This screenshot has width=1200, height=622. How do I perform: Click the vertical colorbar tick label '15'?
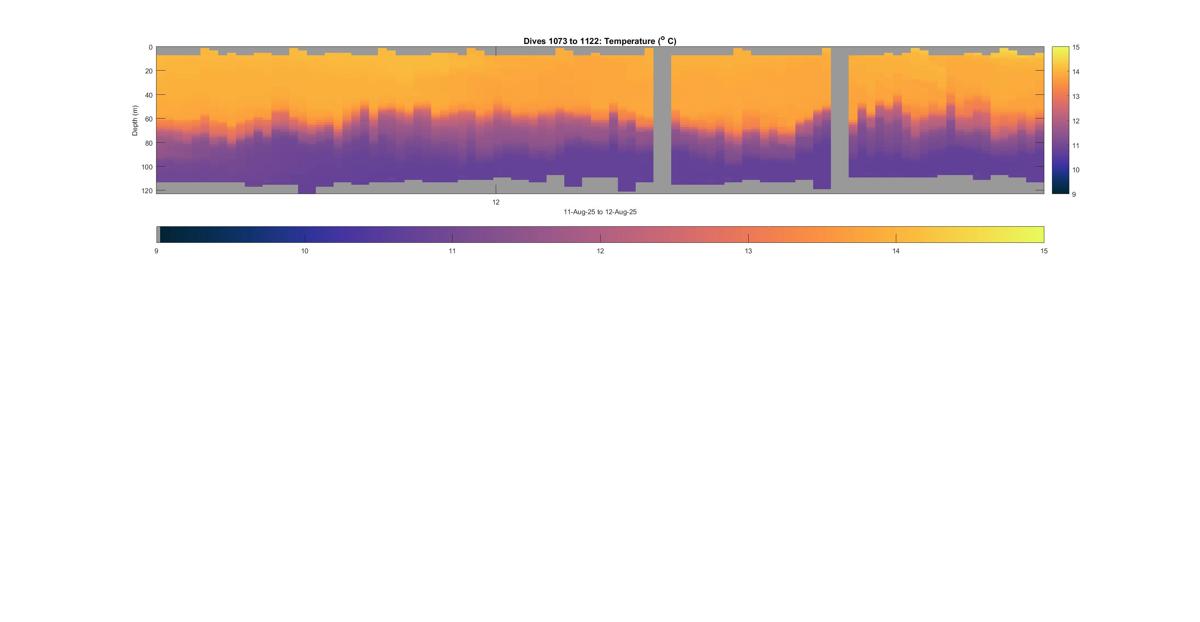coord(1076,48)
